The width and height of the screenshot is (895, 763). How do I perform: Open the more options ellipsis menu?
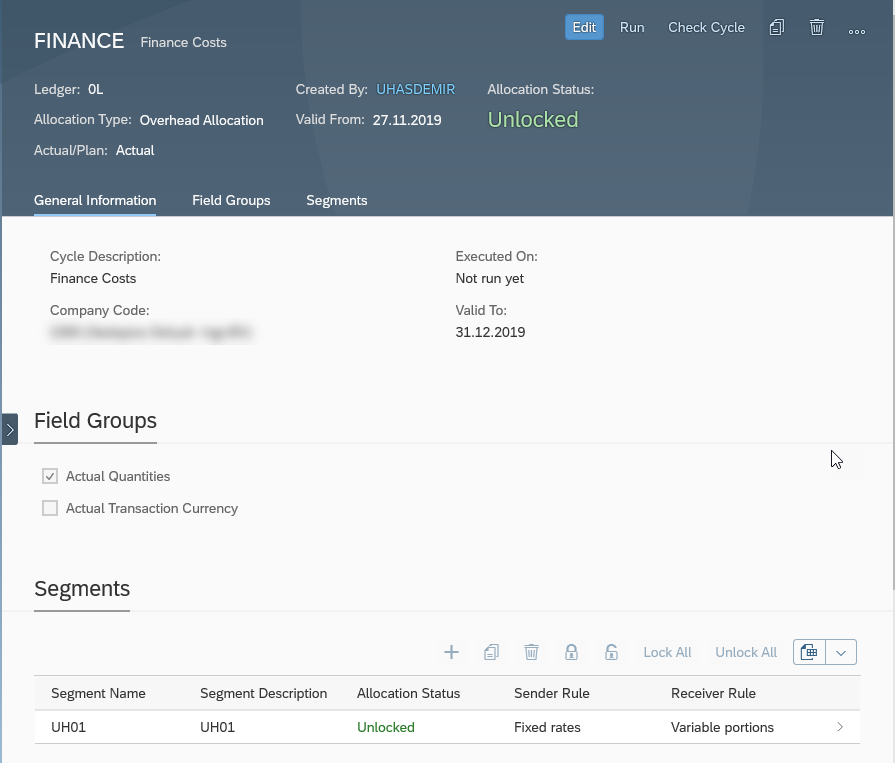point(856,30)
